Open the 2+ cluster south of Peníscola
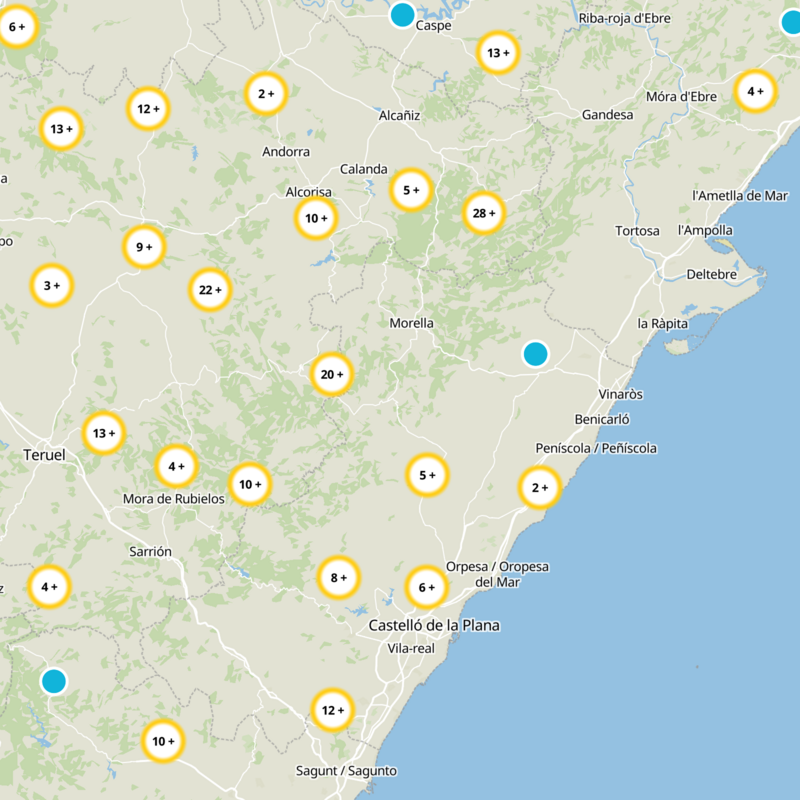 click(x=540, y=488)
